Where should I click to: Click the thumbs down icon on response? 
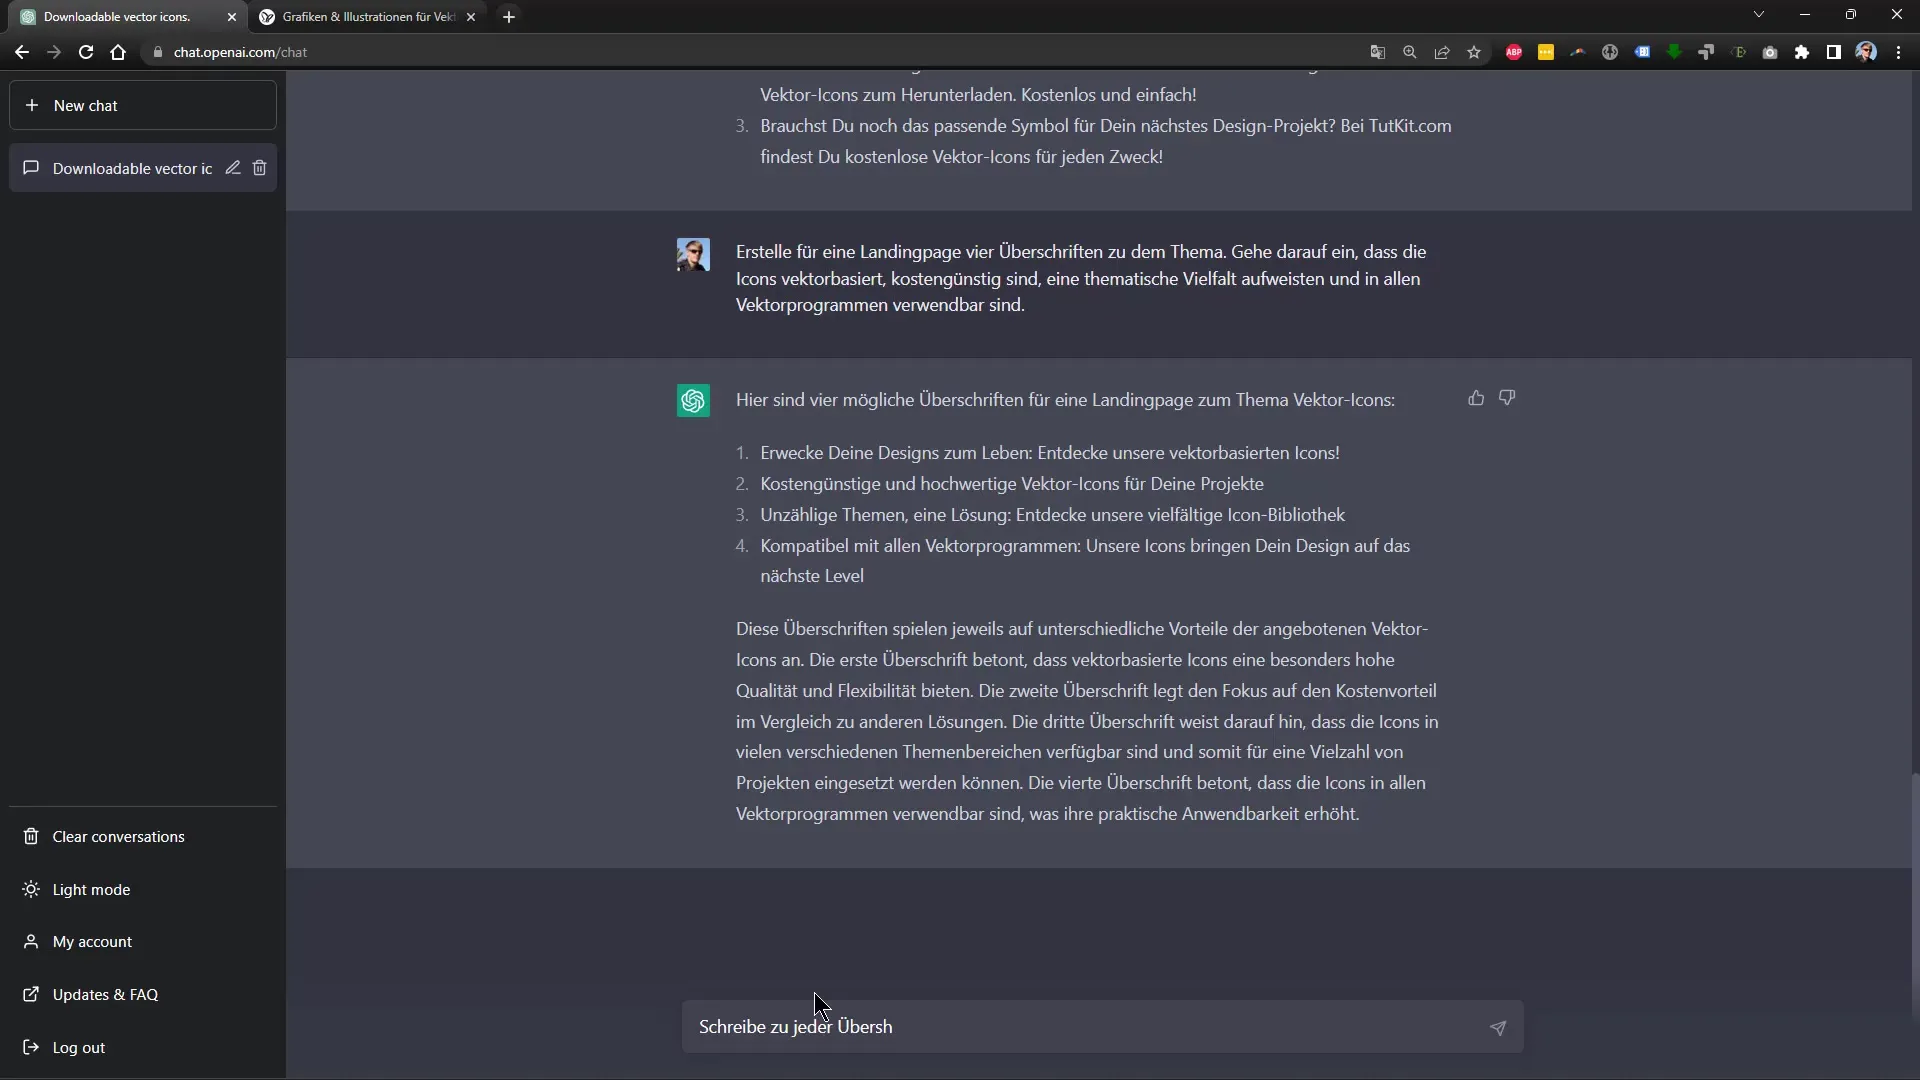[x=1507, y=396]
